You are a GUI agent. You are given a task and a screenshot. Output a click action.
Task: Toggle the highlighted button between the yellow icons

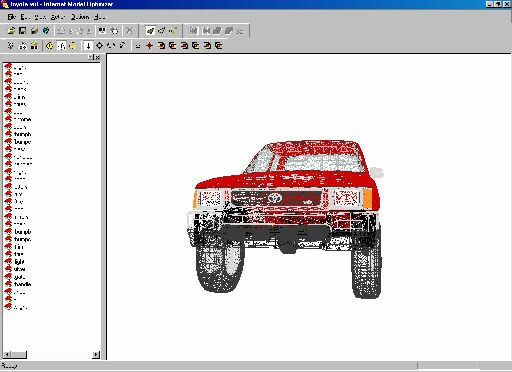click(61, 46)
